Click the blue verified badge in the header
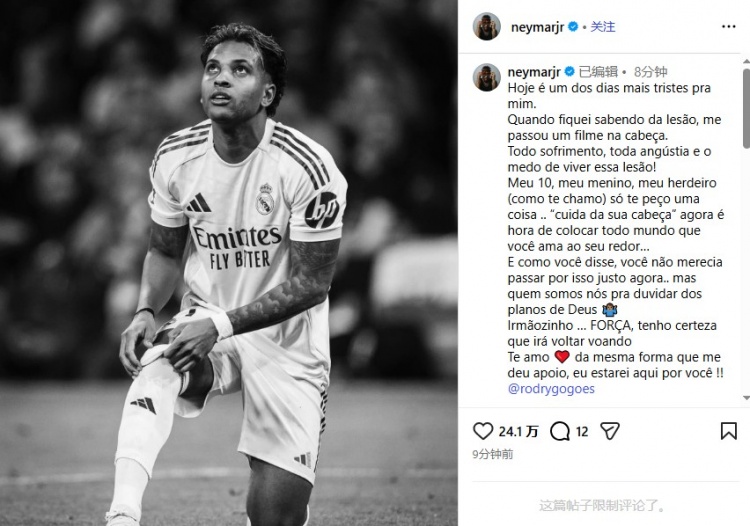The height and width of the screenshot is (526, 750). point(573,27)
